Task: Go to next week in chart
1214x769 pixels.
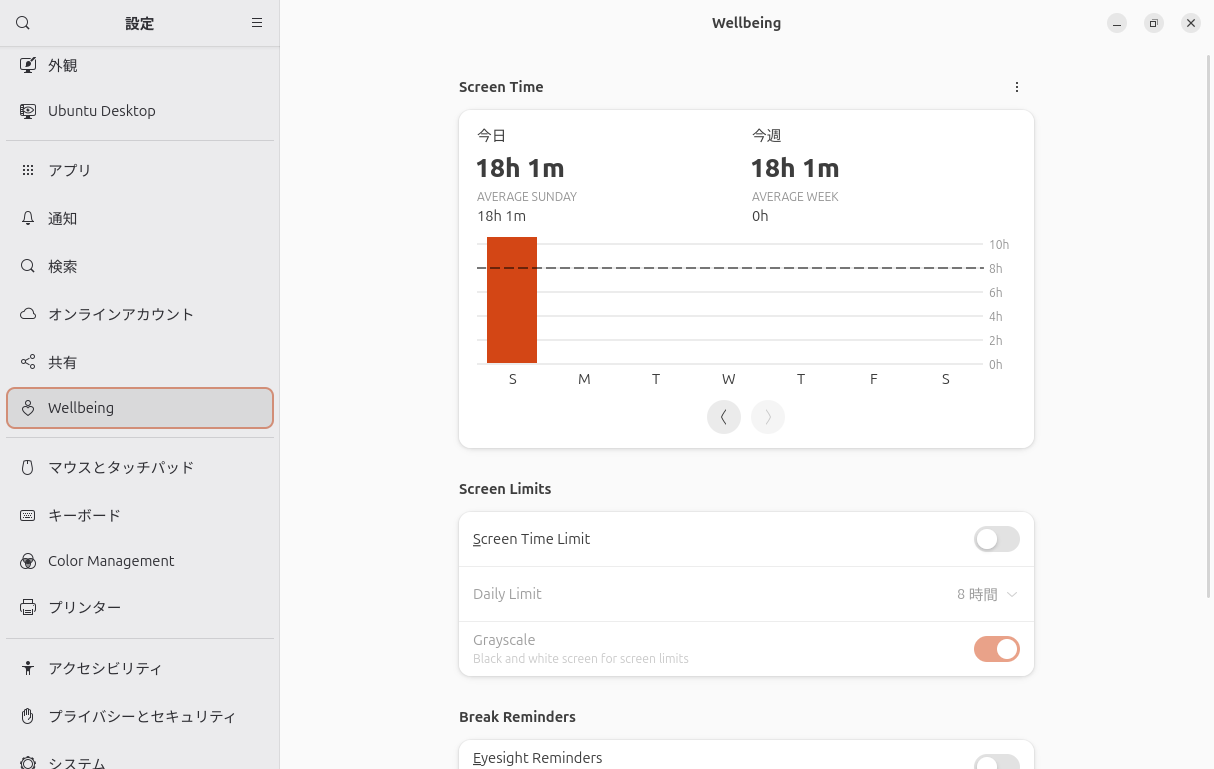Action: (768, 417)
